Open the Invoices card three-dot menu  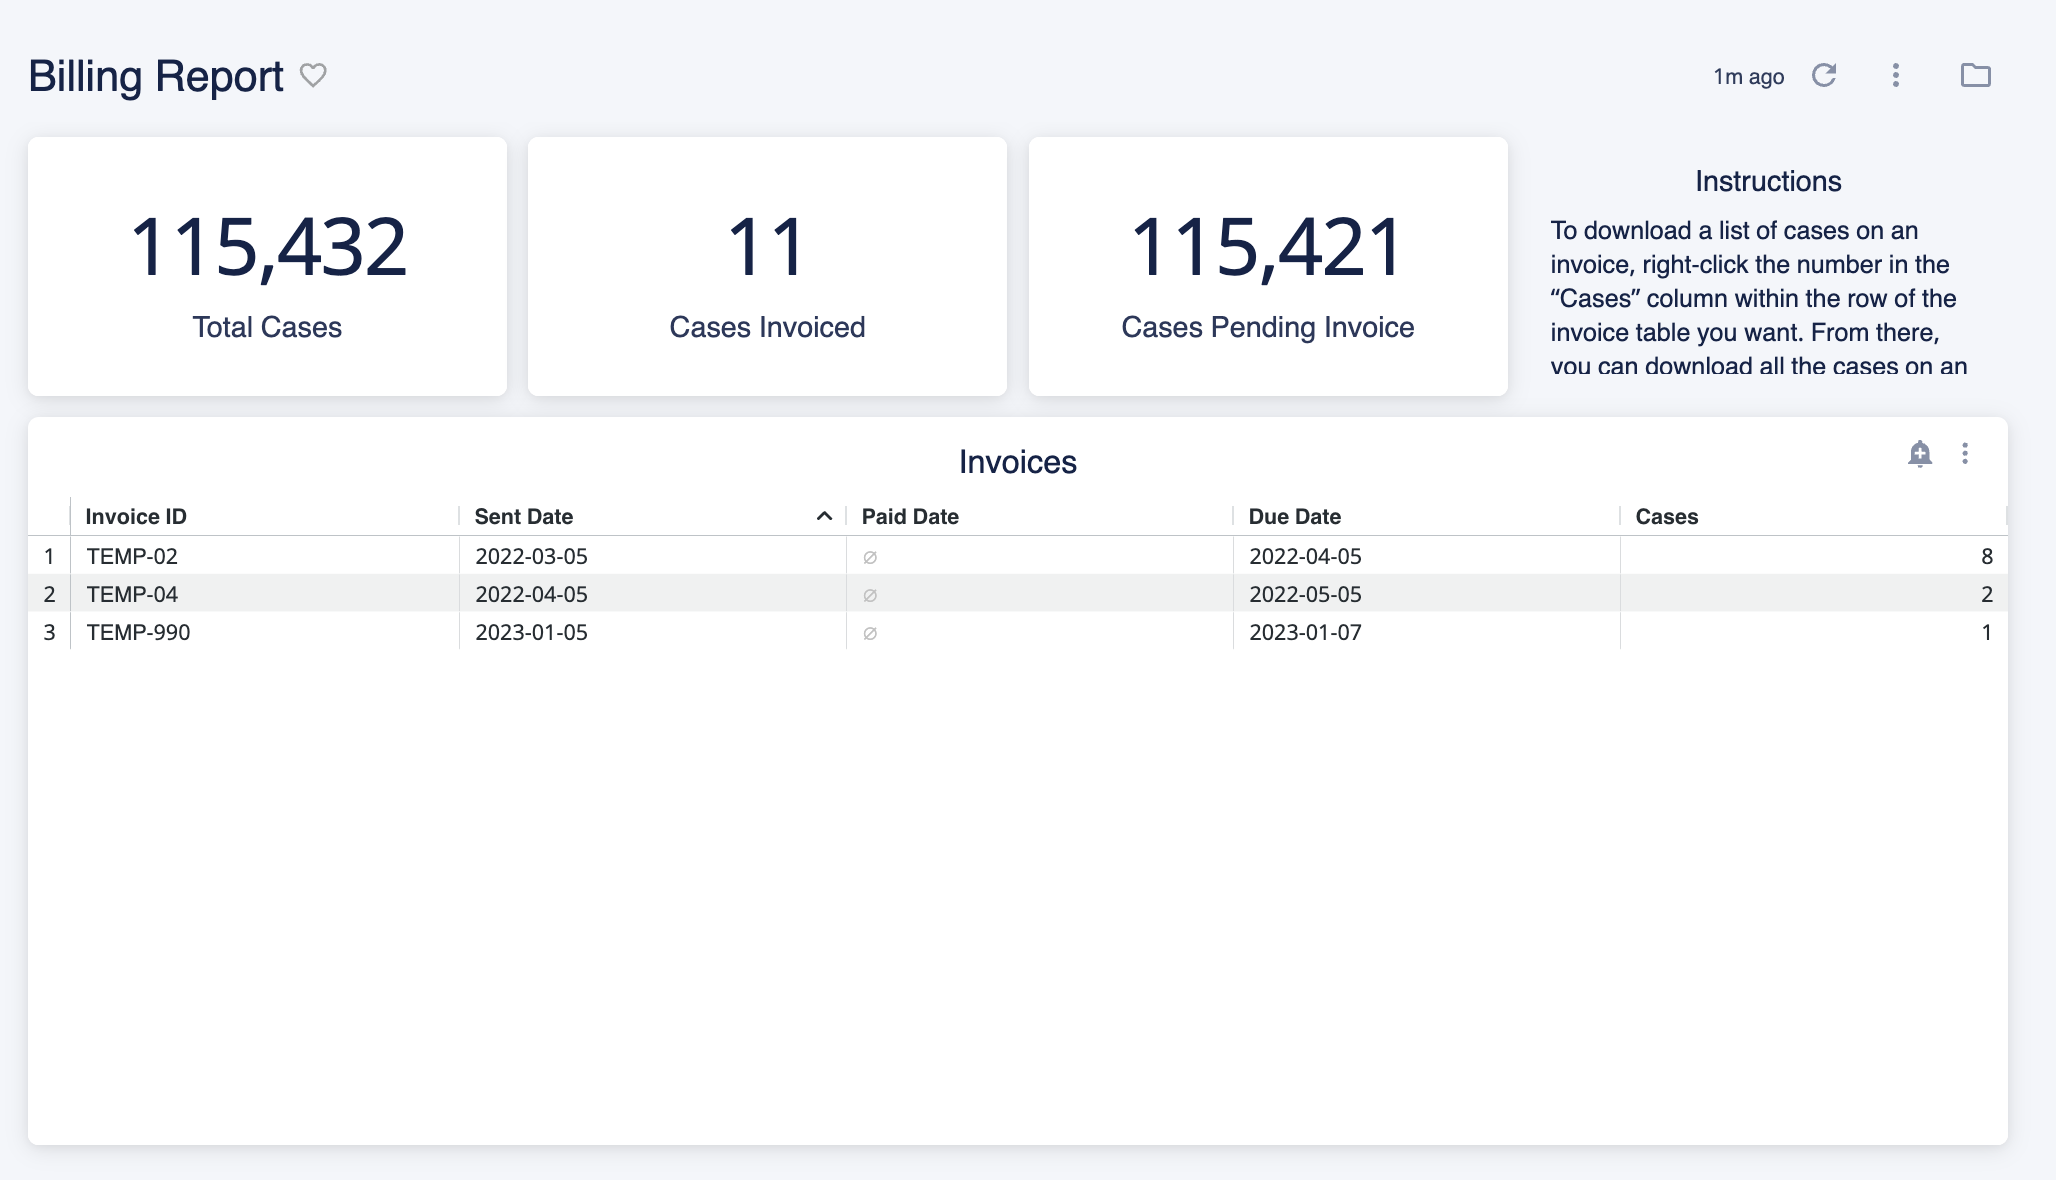pos(1966,454)
